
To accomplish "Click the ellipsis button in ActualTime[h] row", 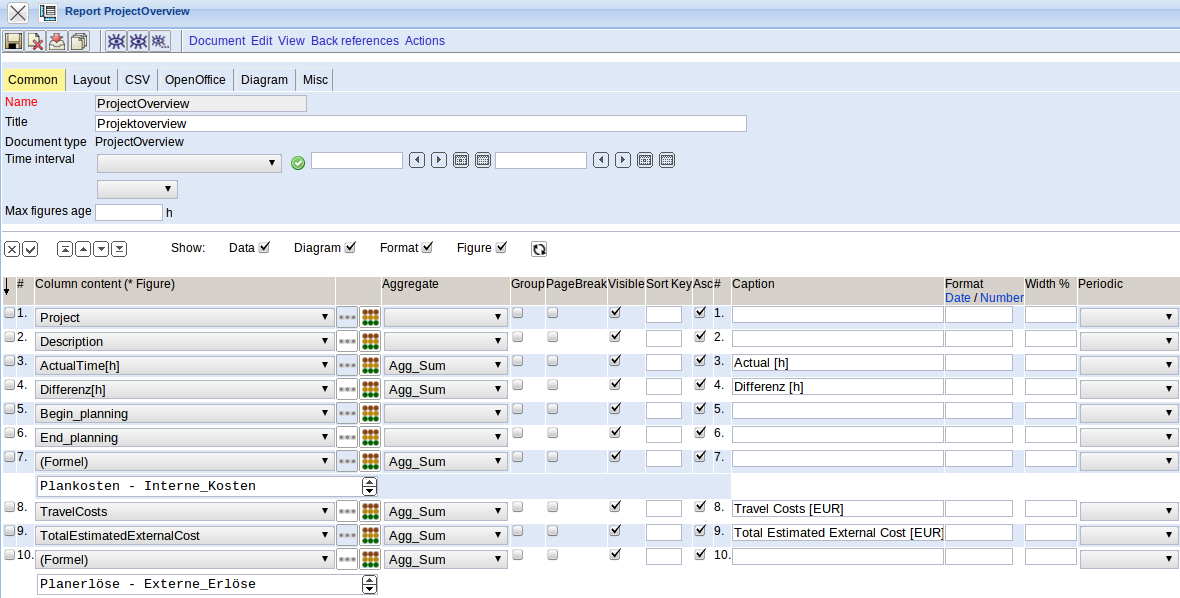I will click(347, 365).
